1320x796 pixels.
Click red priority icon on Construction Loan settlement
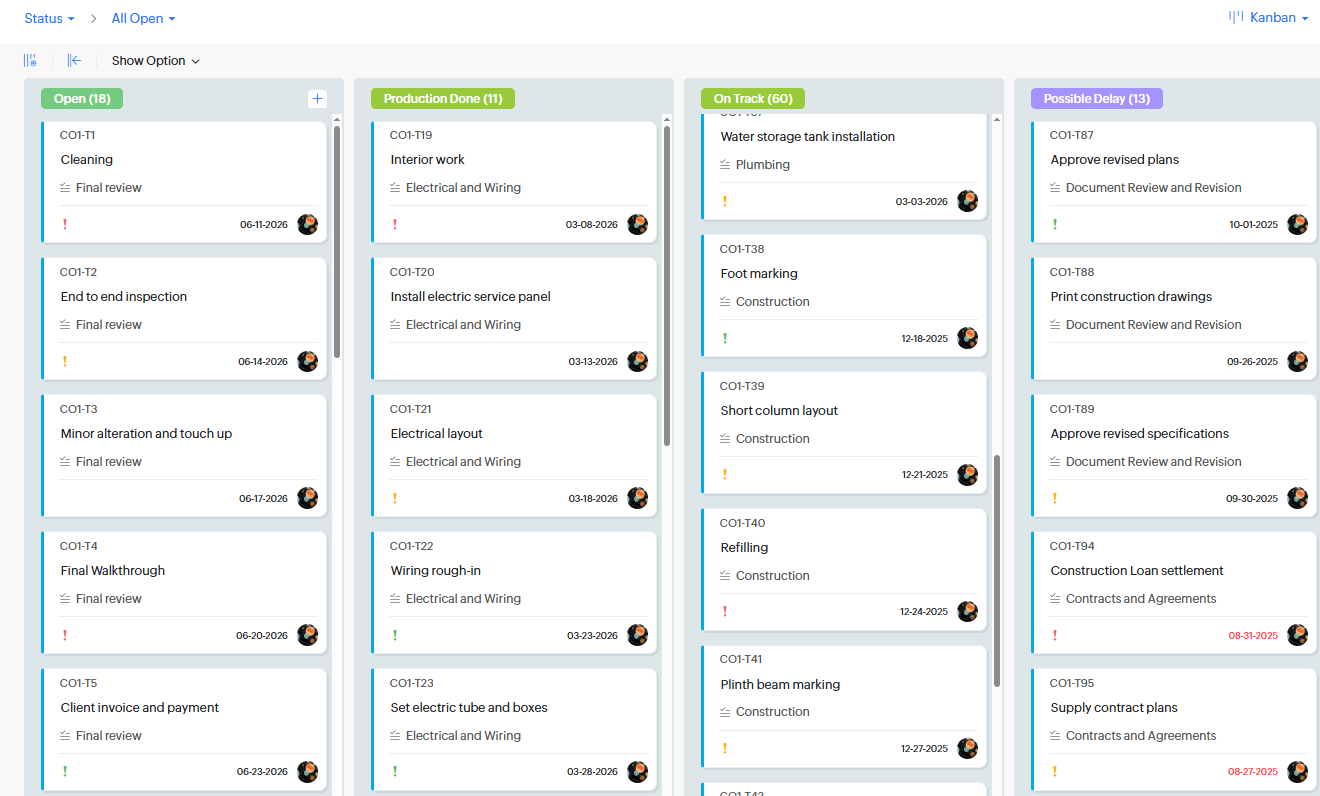[1055, 635]
